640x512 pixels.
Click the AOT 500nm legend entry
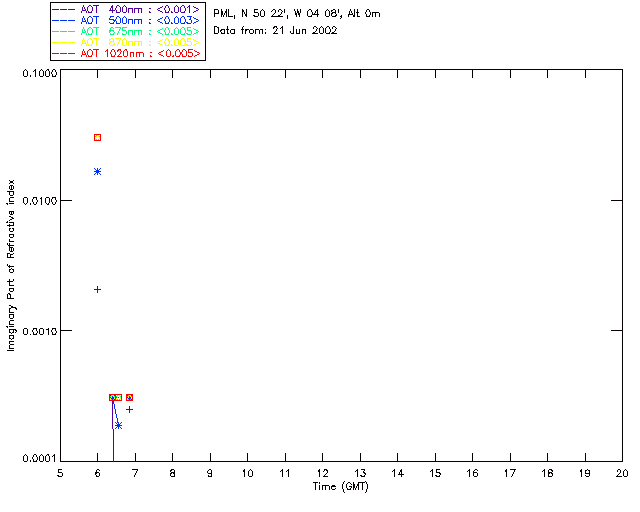pos(126,20)
